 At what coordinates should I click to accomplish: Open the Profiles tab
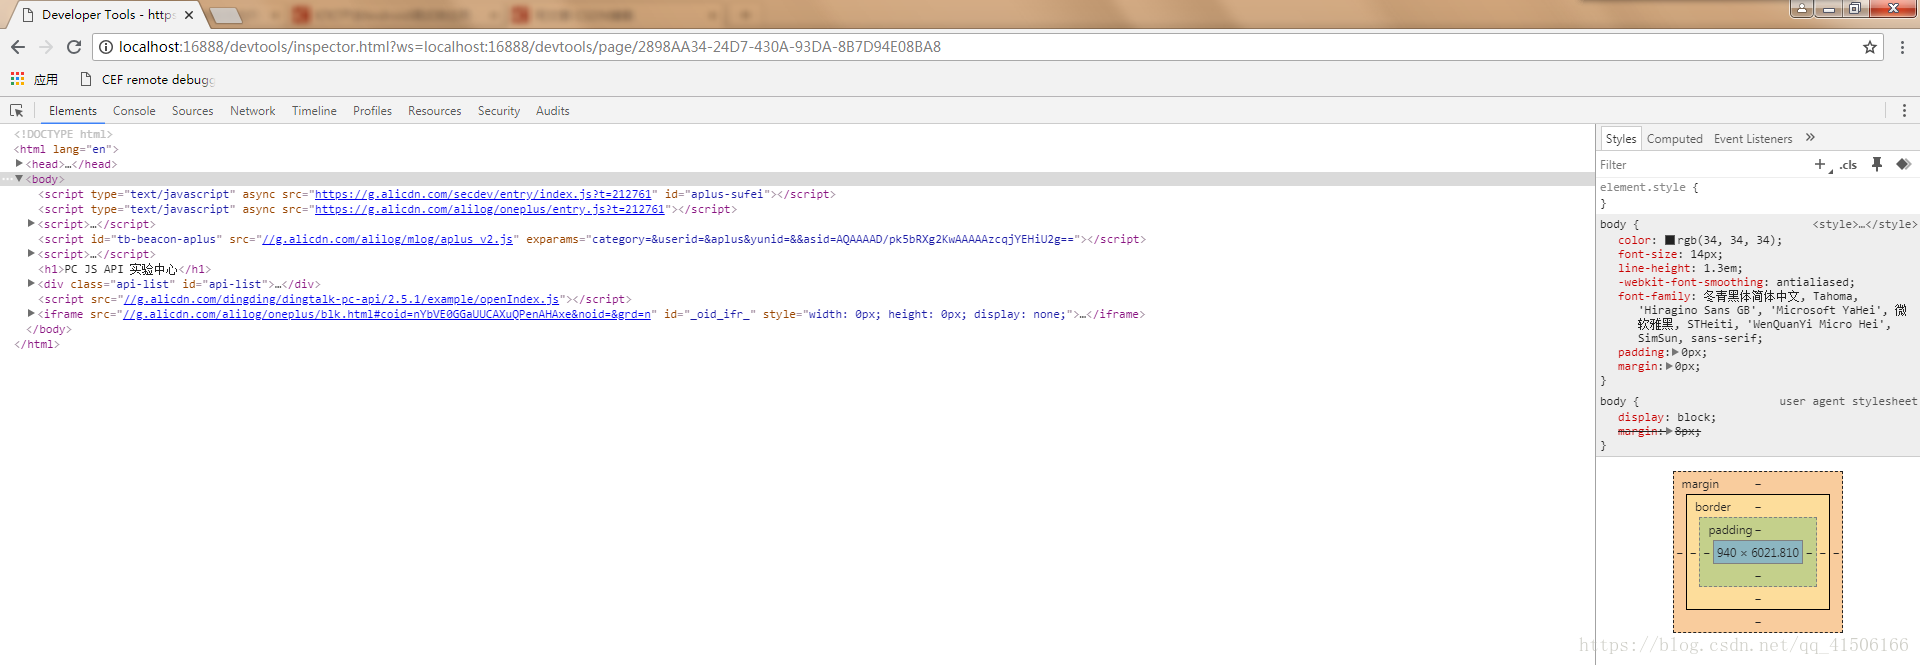tap(372, 111)
